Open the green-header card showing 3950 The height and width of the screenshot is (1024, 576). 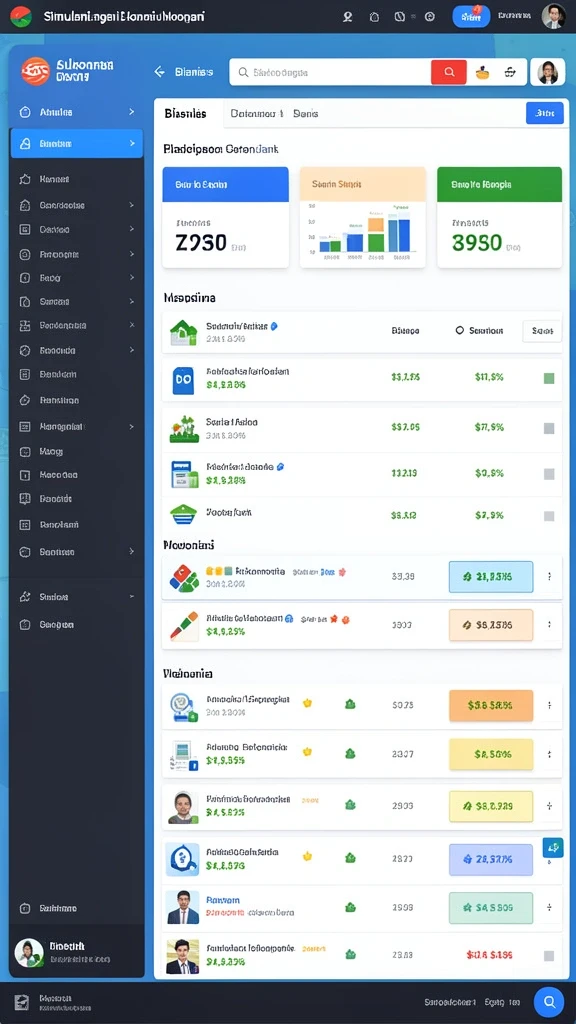coord(499,217)
